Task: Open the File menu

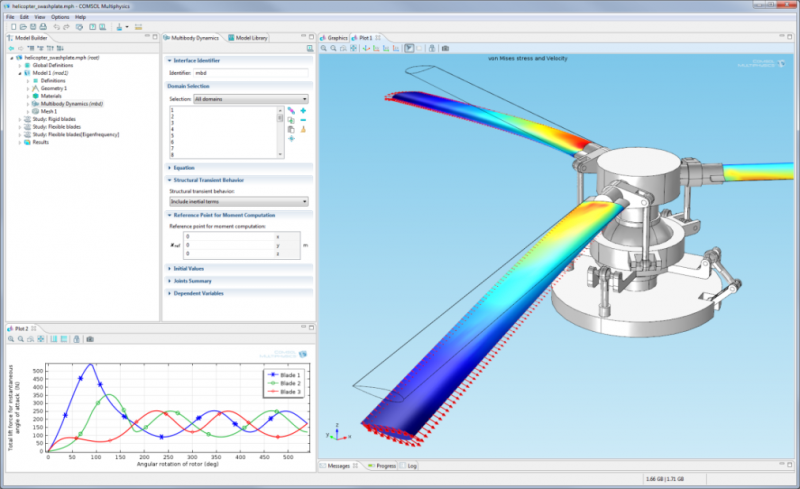Action: 10,17
